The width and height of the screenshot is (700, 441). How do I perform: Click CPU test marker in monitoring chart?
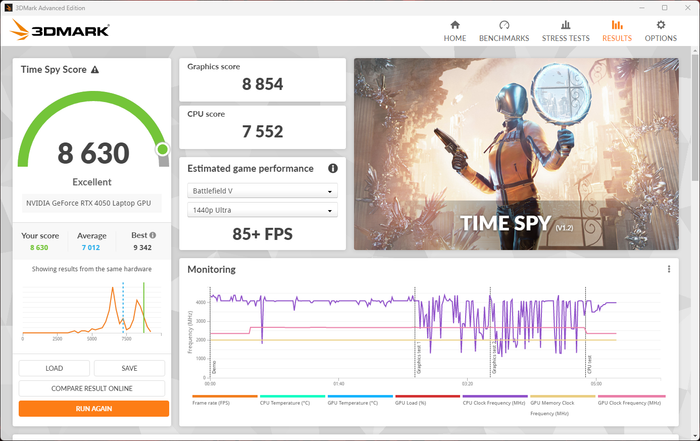pos(589,364)
